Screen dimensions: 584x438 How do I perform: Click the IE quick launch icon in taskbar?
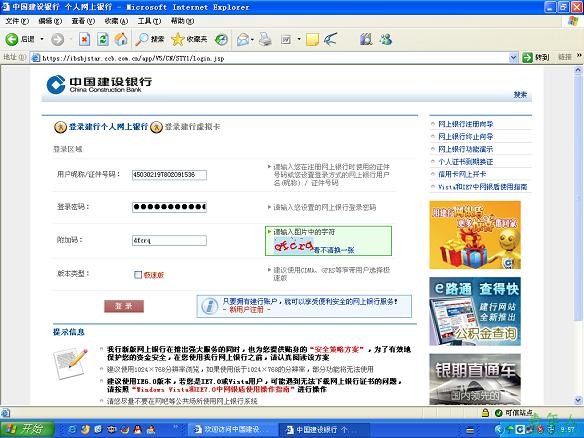click(72, 430)
